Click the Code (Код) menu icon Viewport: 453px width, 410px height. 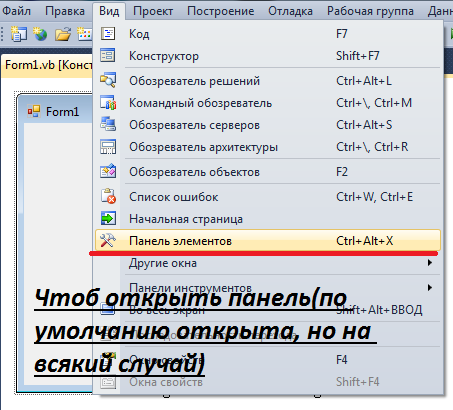click(x=108, y=34)
